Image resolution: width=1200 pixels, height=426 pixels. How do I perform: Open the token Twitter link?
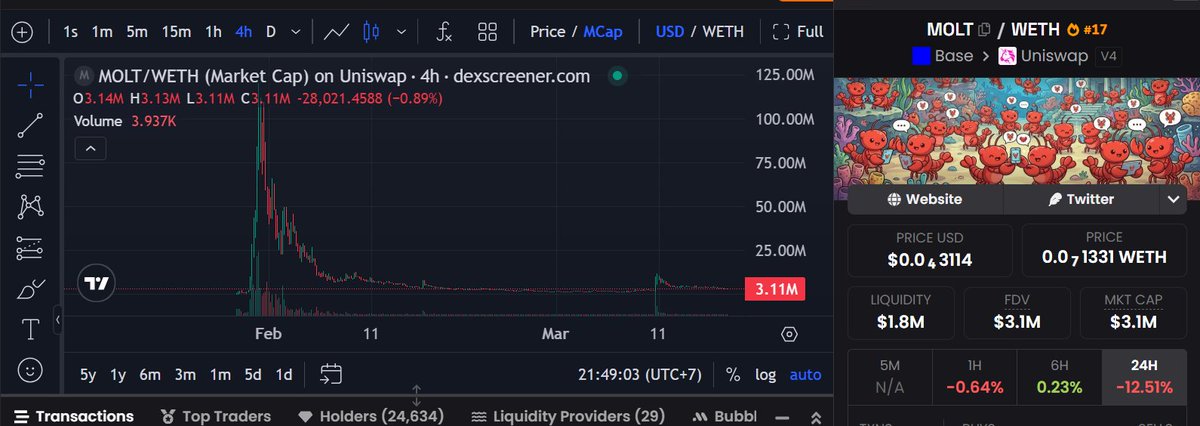click(x=1081, y=199)
